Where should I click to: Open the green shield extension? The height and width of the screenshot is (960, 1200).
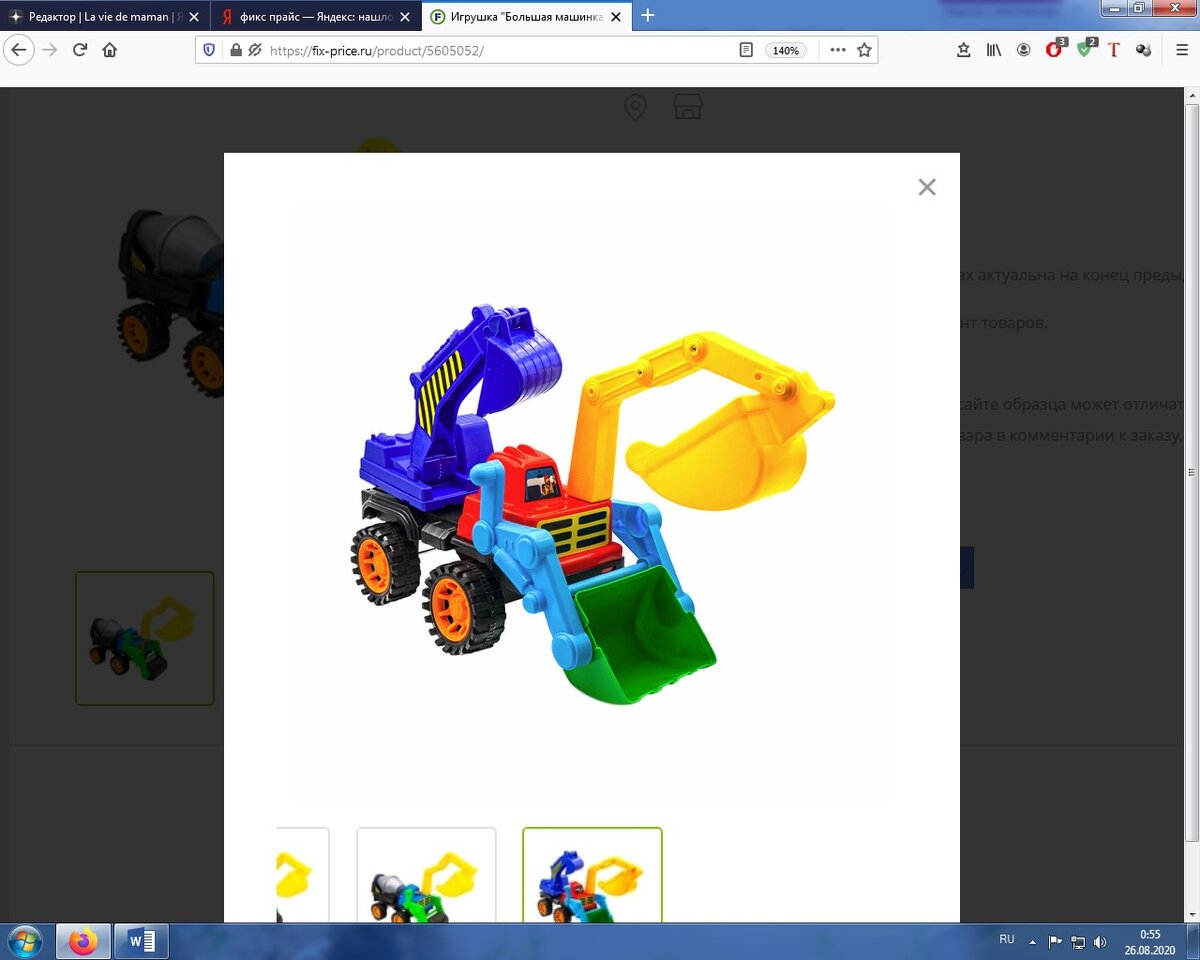coord(1086,49)
